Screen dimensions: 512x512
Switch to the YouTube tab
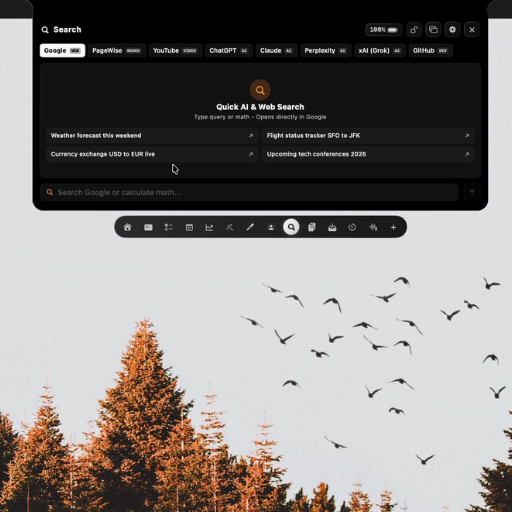(175, 51)
